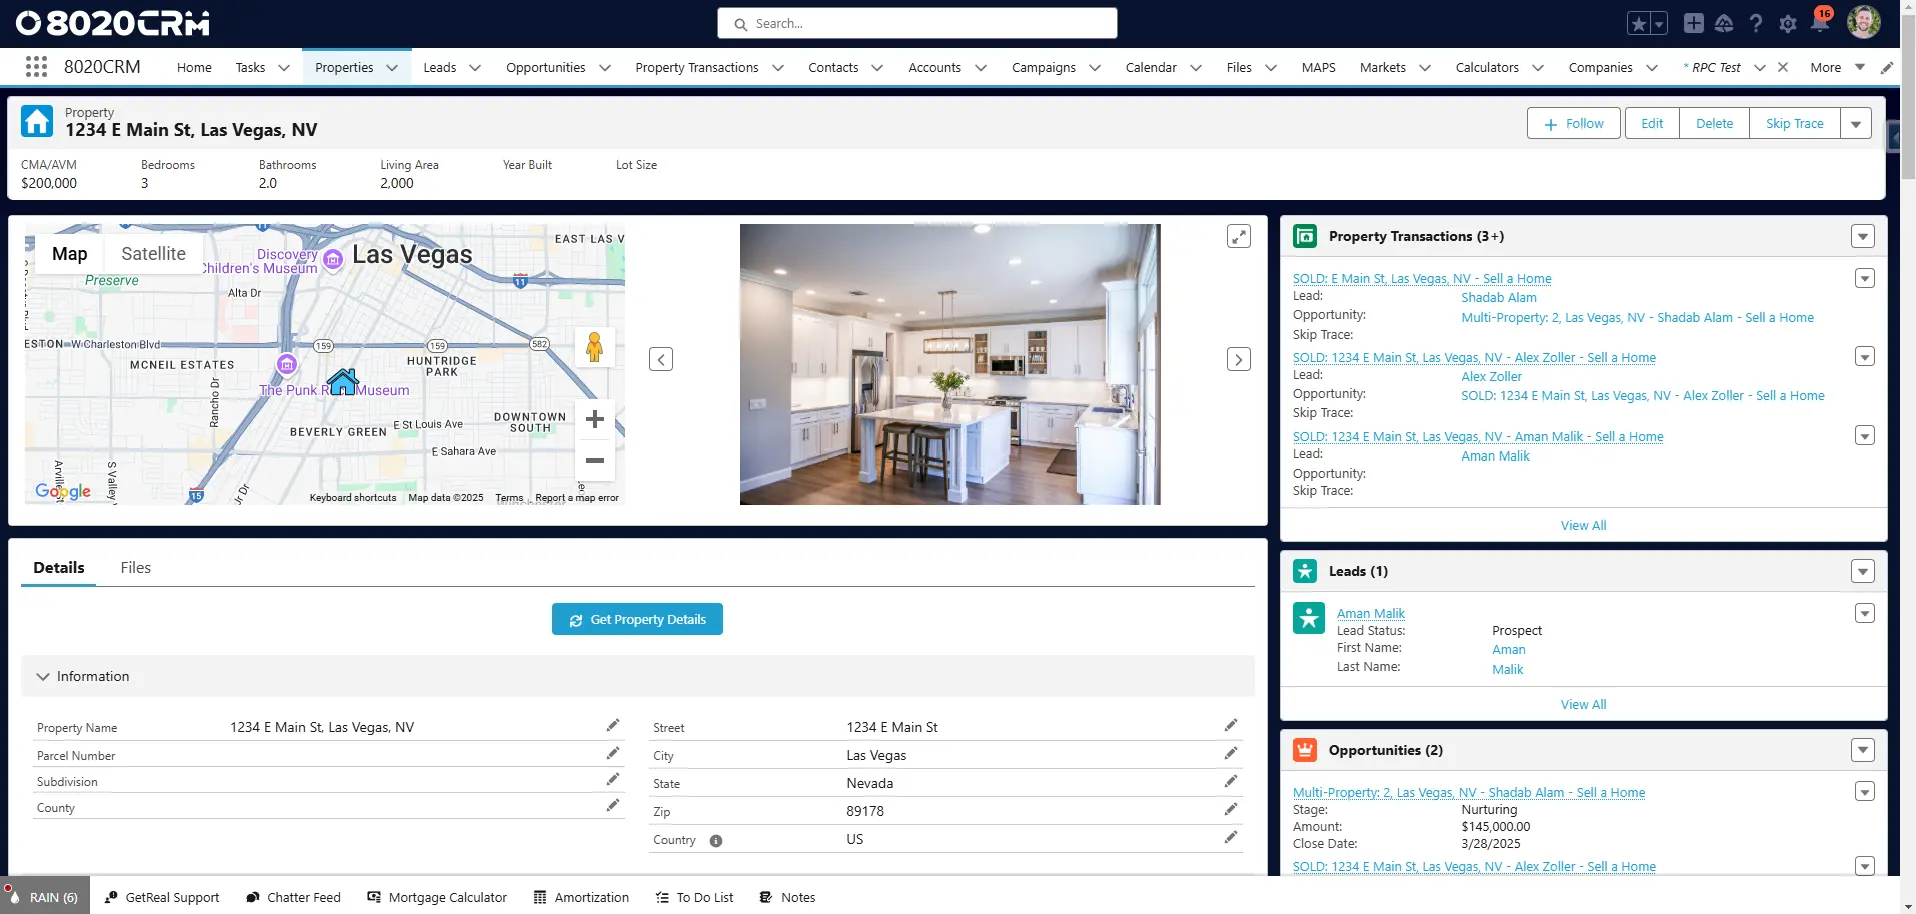Open Tasks navigation dropdown
This screenshot has height=914, width=1916.
coord(284,68)
